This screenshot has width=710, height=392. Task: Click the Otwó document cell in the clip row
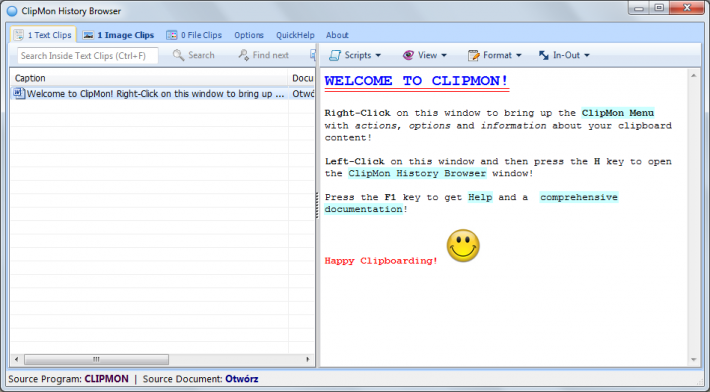click(x=302, y=94)
